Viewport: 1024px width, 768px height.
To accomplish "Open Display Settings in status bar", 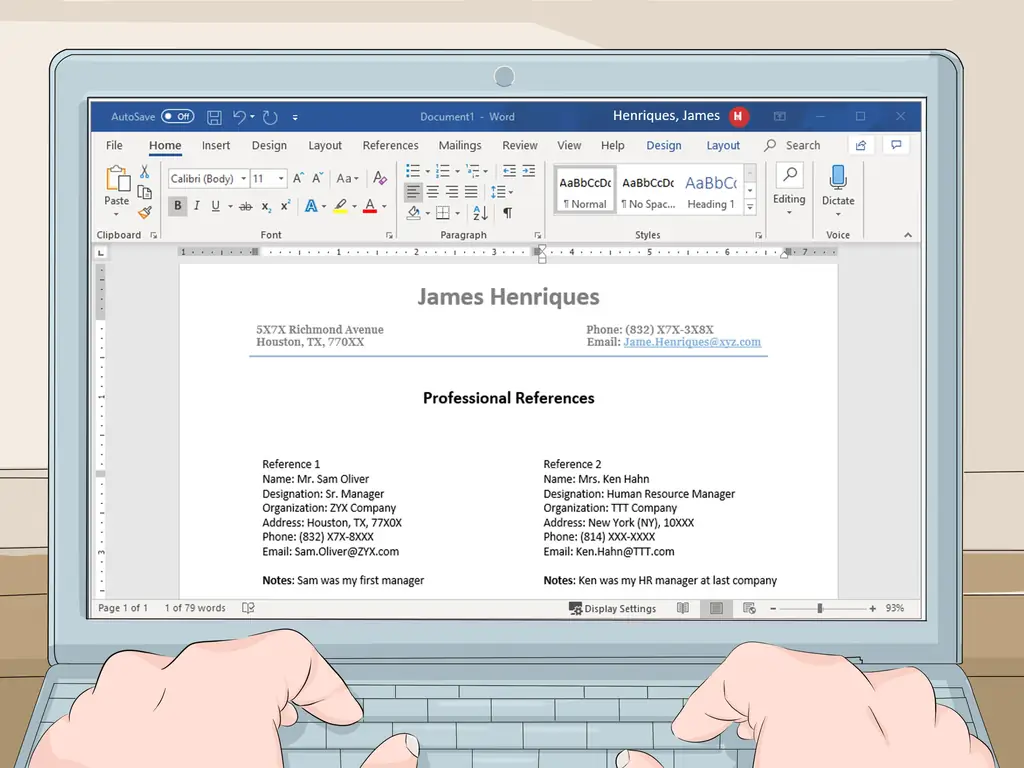I will tap(613, 608).
